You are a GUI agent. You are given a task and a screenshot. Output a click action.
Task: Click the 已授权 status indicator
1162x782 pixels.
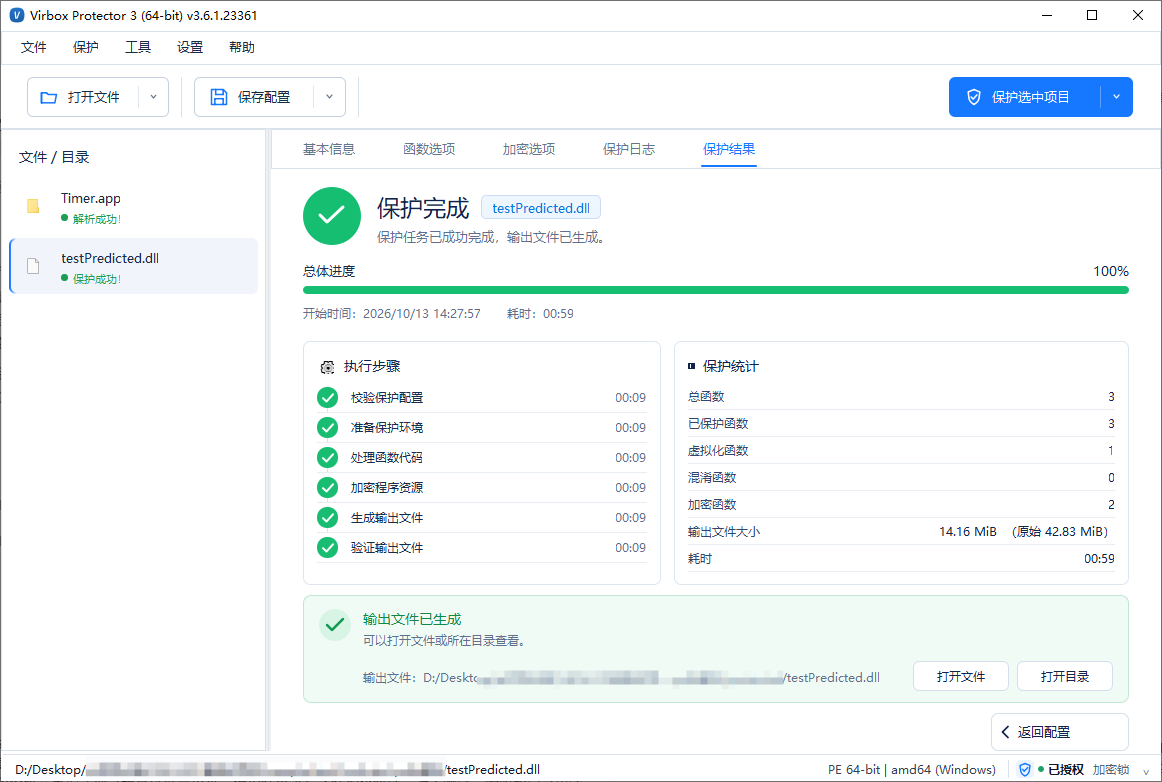tap(1061, 769)
